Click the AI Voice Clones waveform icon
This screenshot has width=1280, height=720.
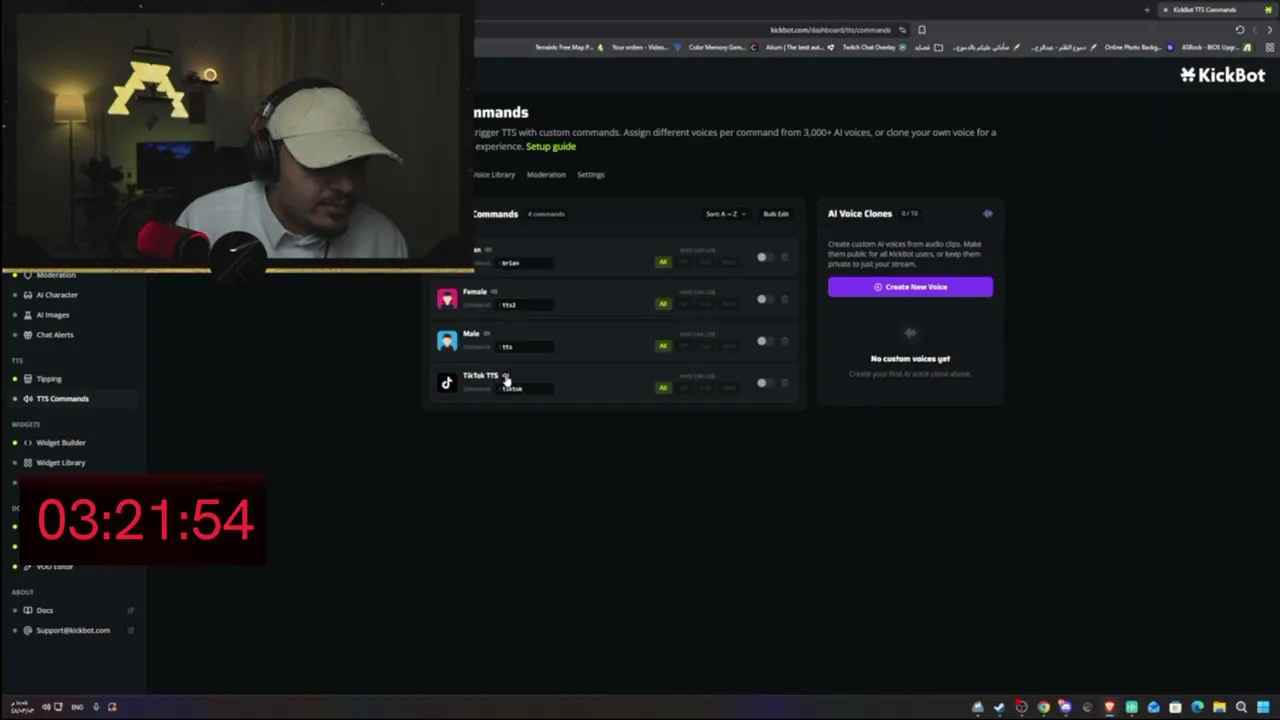click(x=987, y=213)
